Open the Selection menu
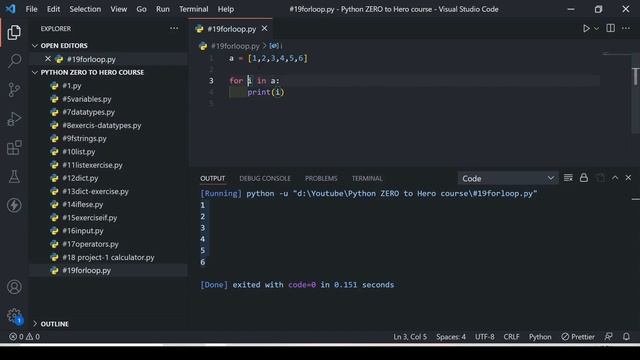This screenshot has height=360, width=640. click(85, 9)
